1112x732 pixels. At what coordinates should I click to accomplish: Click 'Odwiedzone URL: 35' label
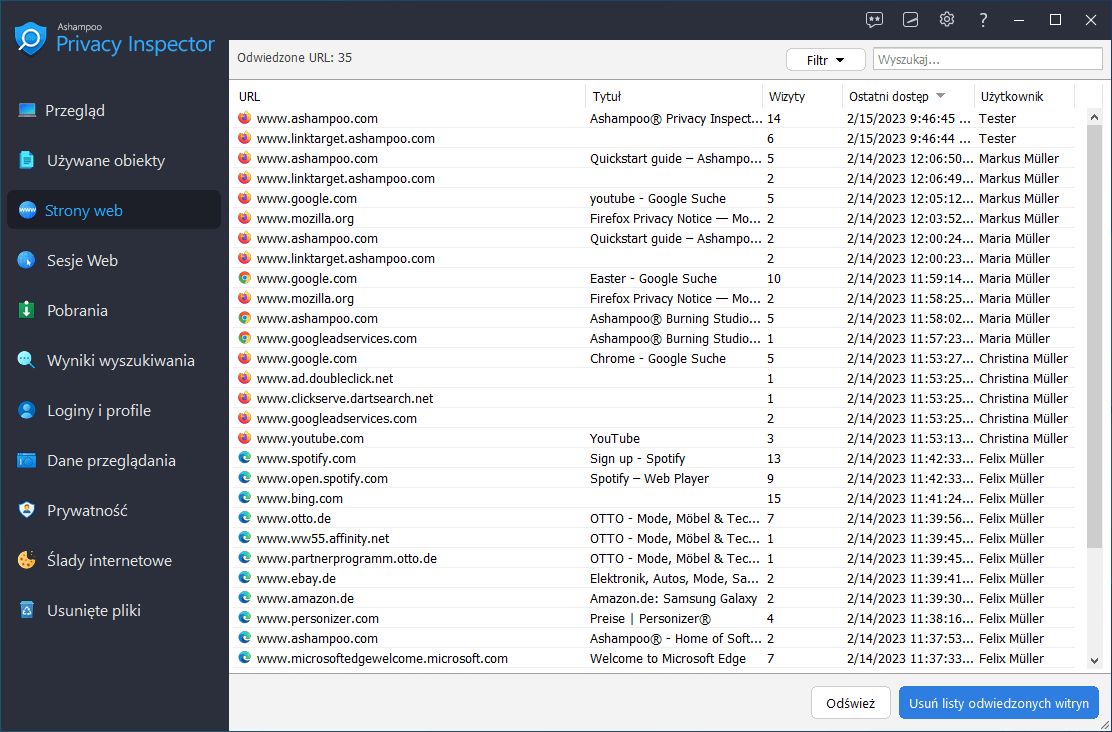click(294, 57)
